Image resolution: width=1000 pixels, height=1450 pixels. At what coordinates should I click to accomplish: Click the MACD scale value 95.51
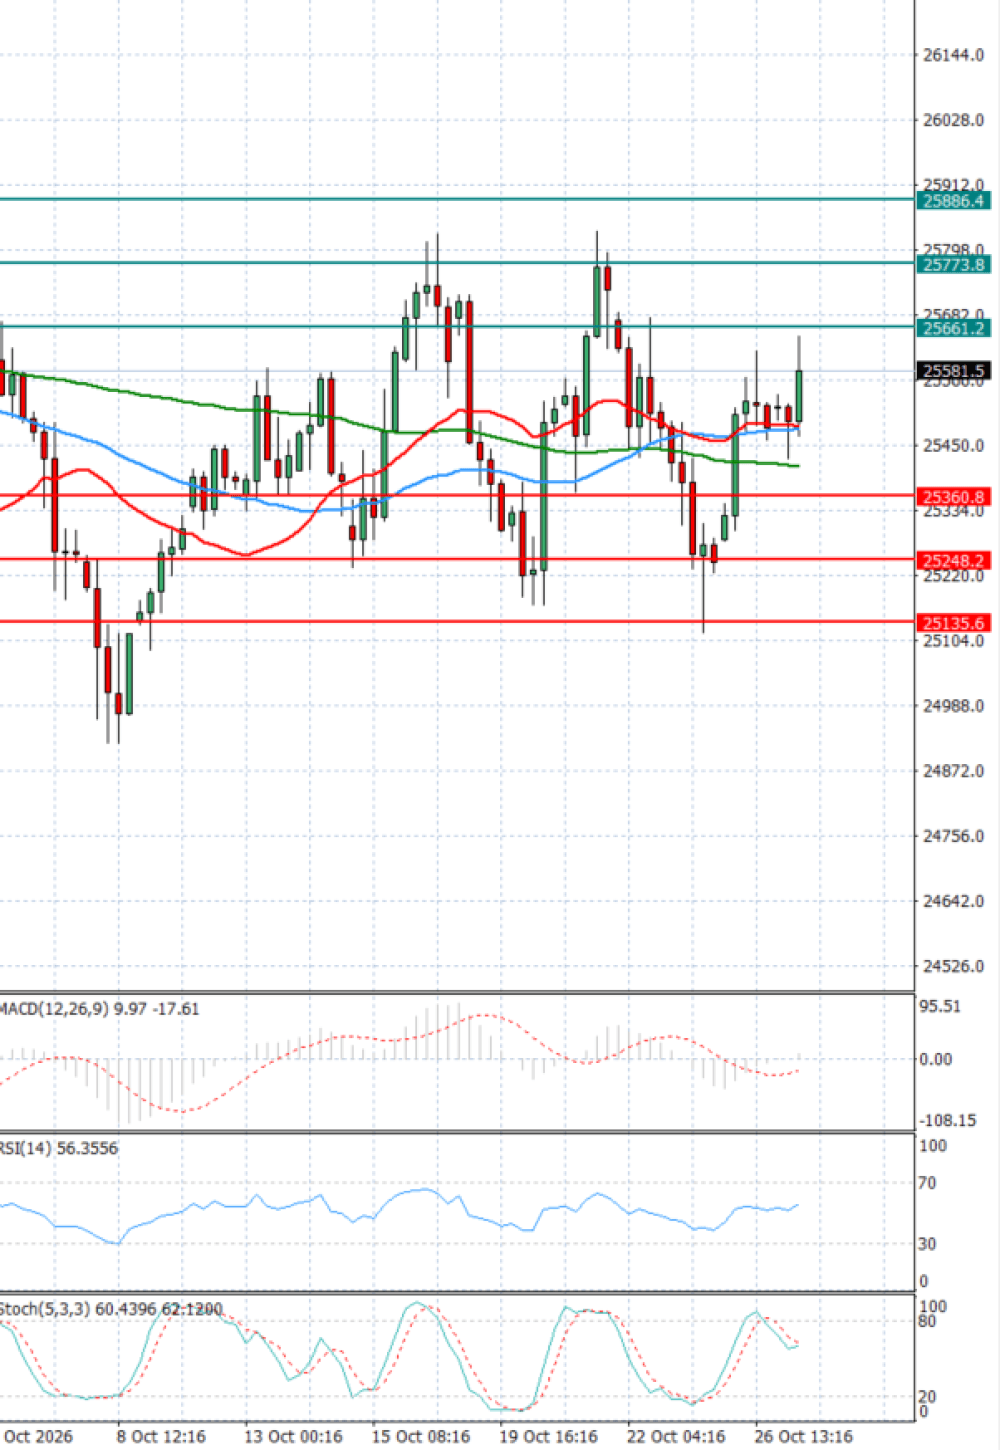click(940, 1006)
